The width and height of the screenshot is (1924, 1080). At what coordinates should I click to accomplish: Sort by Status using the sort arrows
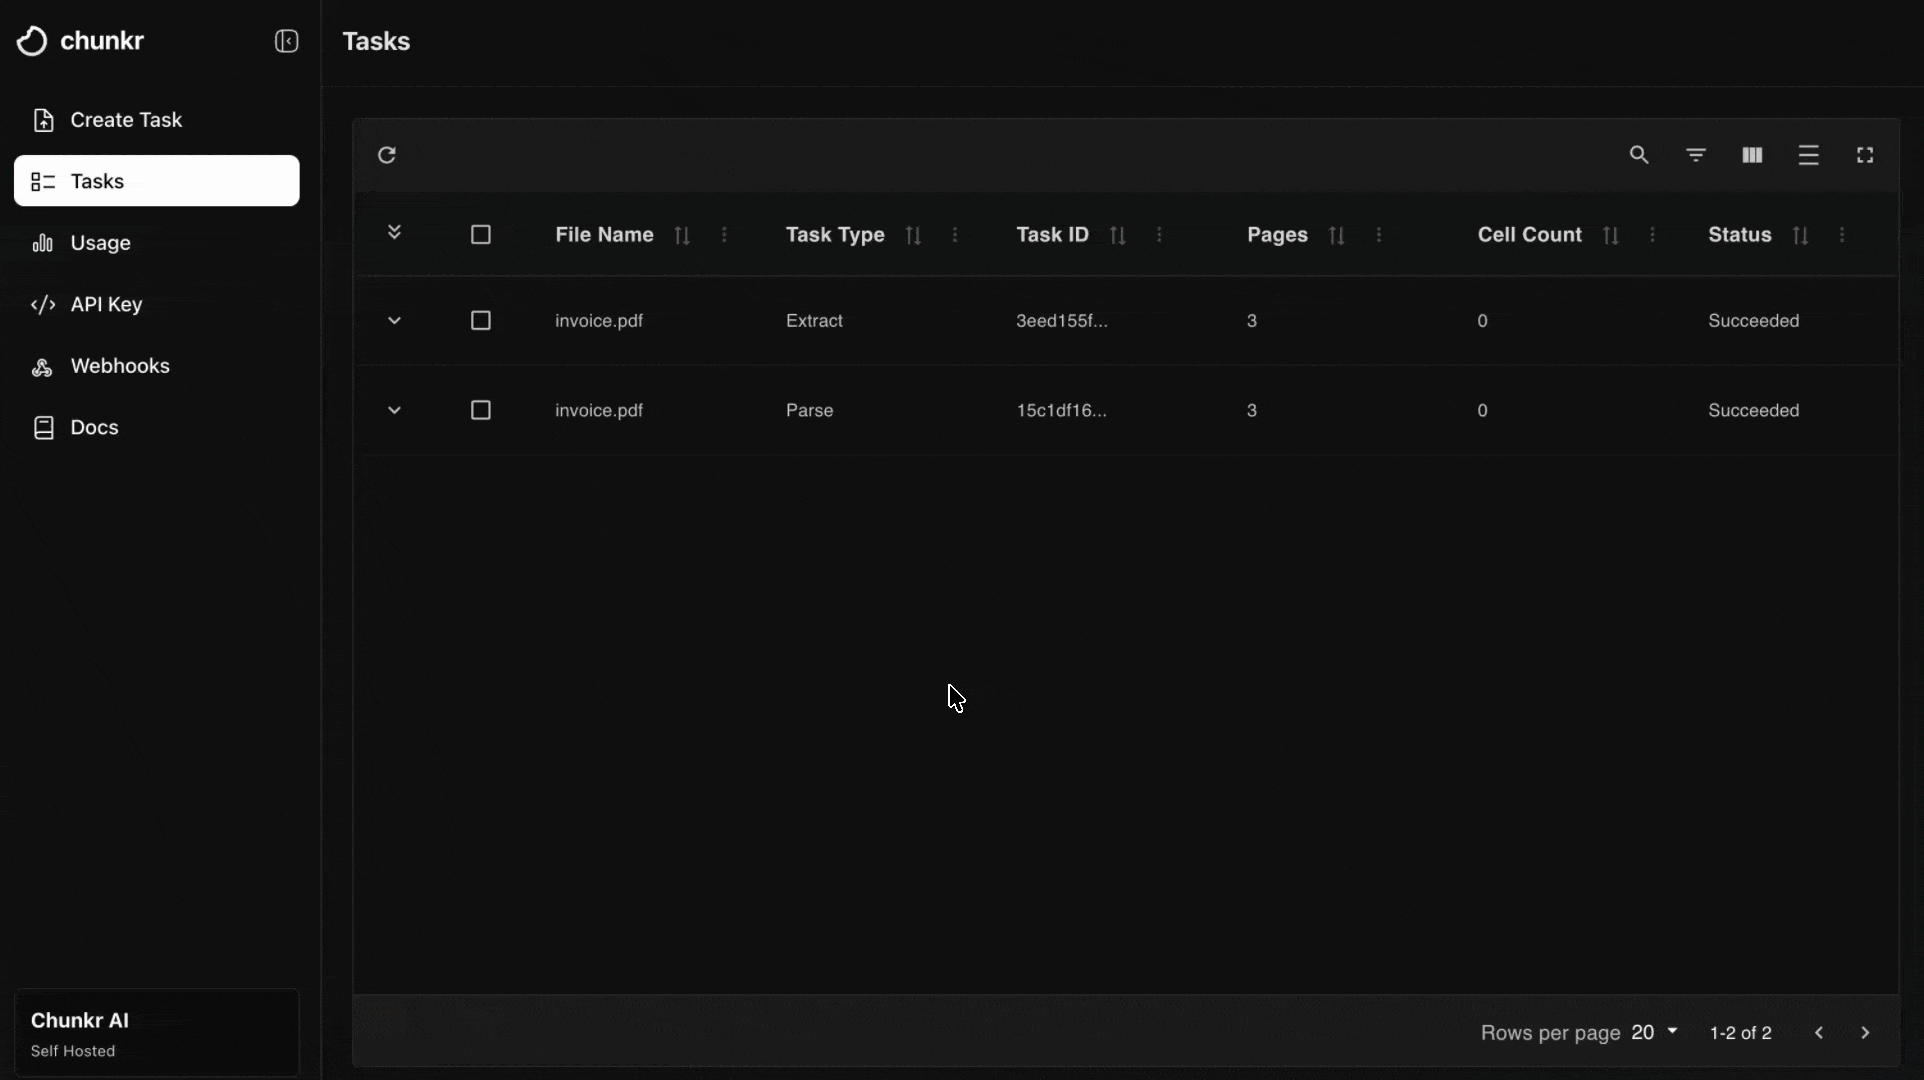[x=1799, y=235]
